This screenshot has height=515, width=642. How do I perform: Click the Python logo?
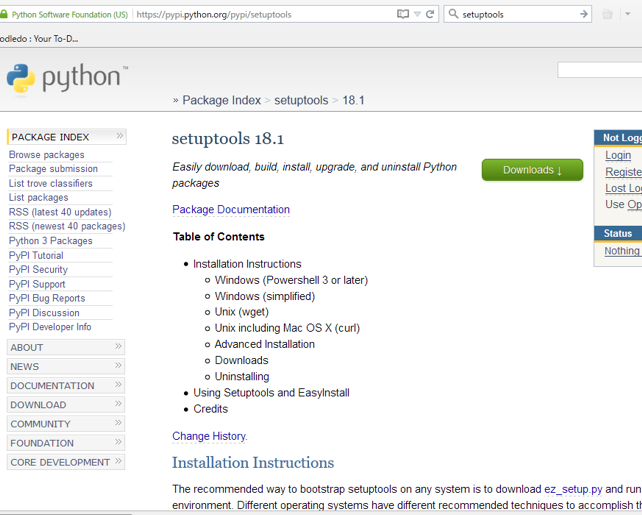tap(67, 78)
